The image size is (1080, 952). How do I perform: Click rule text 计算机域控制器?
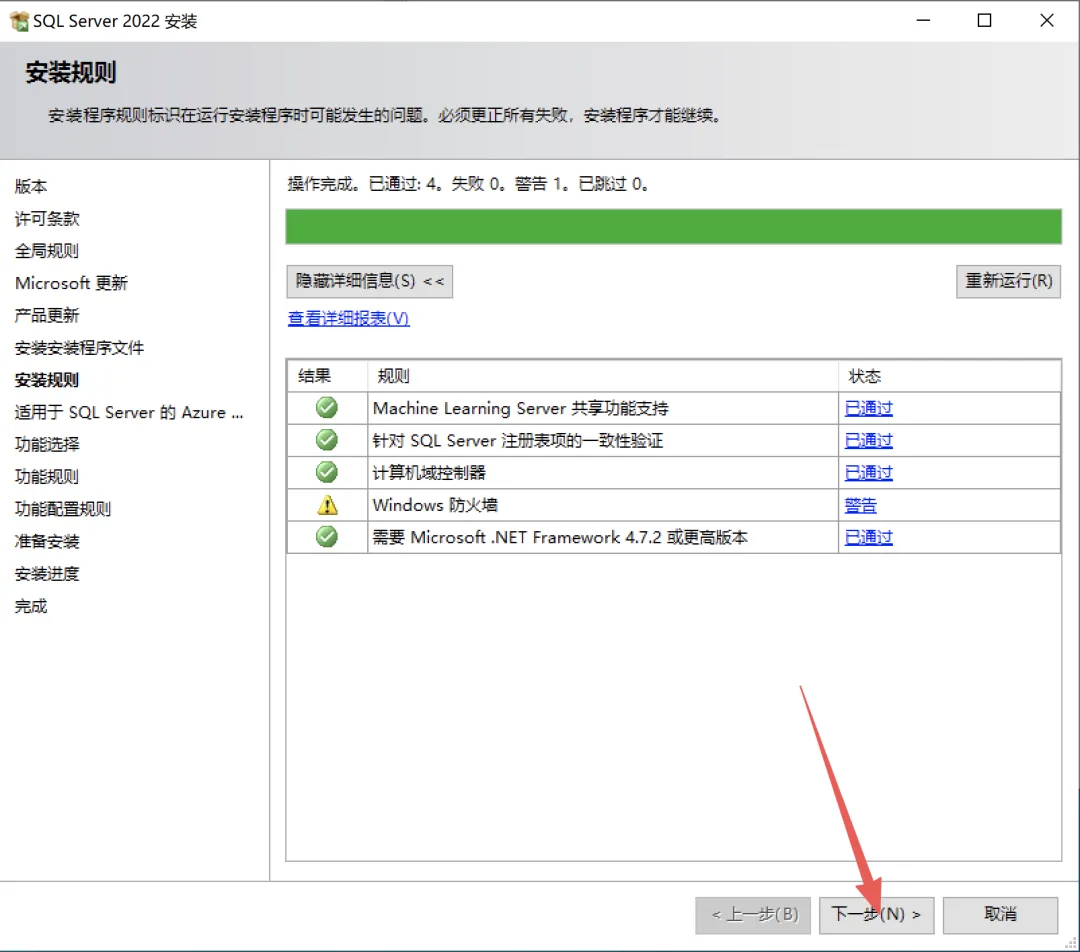[429, 473]
